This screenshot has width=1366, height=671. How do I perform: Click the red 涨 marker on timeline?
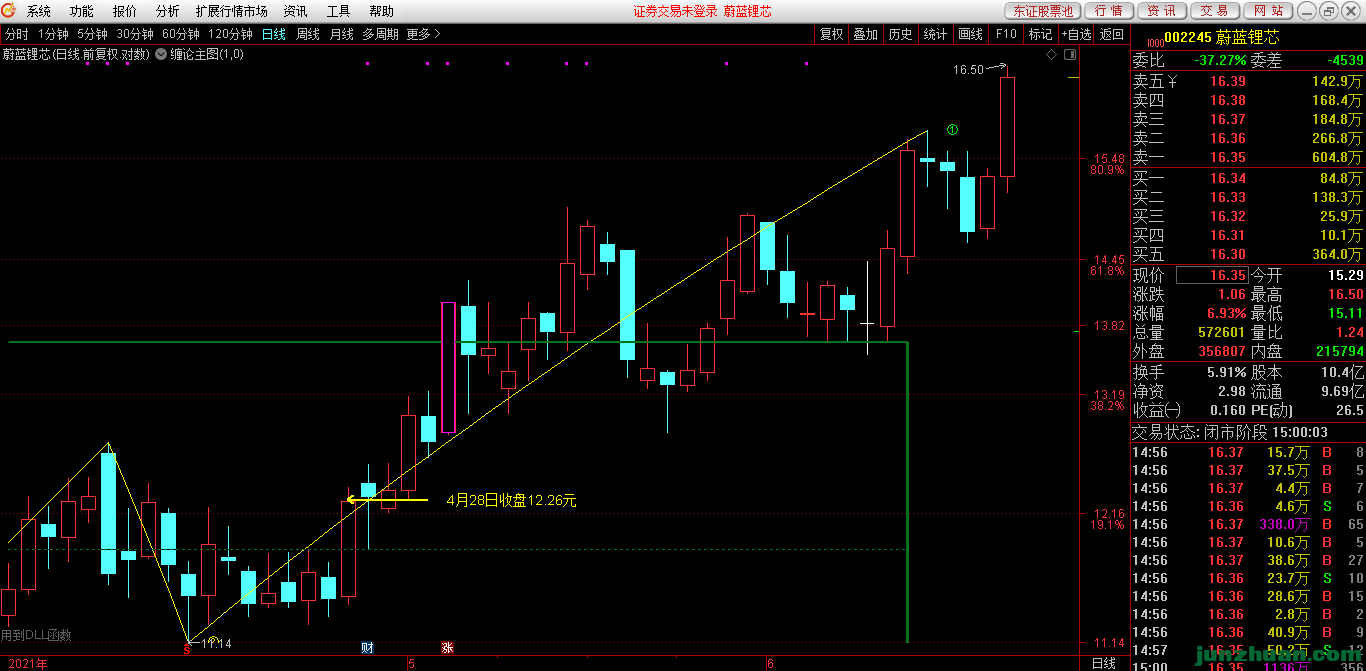(447, 647)
